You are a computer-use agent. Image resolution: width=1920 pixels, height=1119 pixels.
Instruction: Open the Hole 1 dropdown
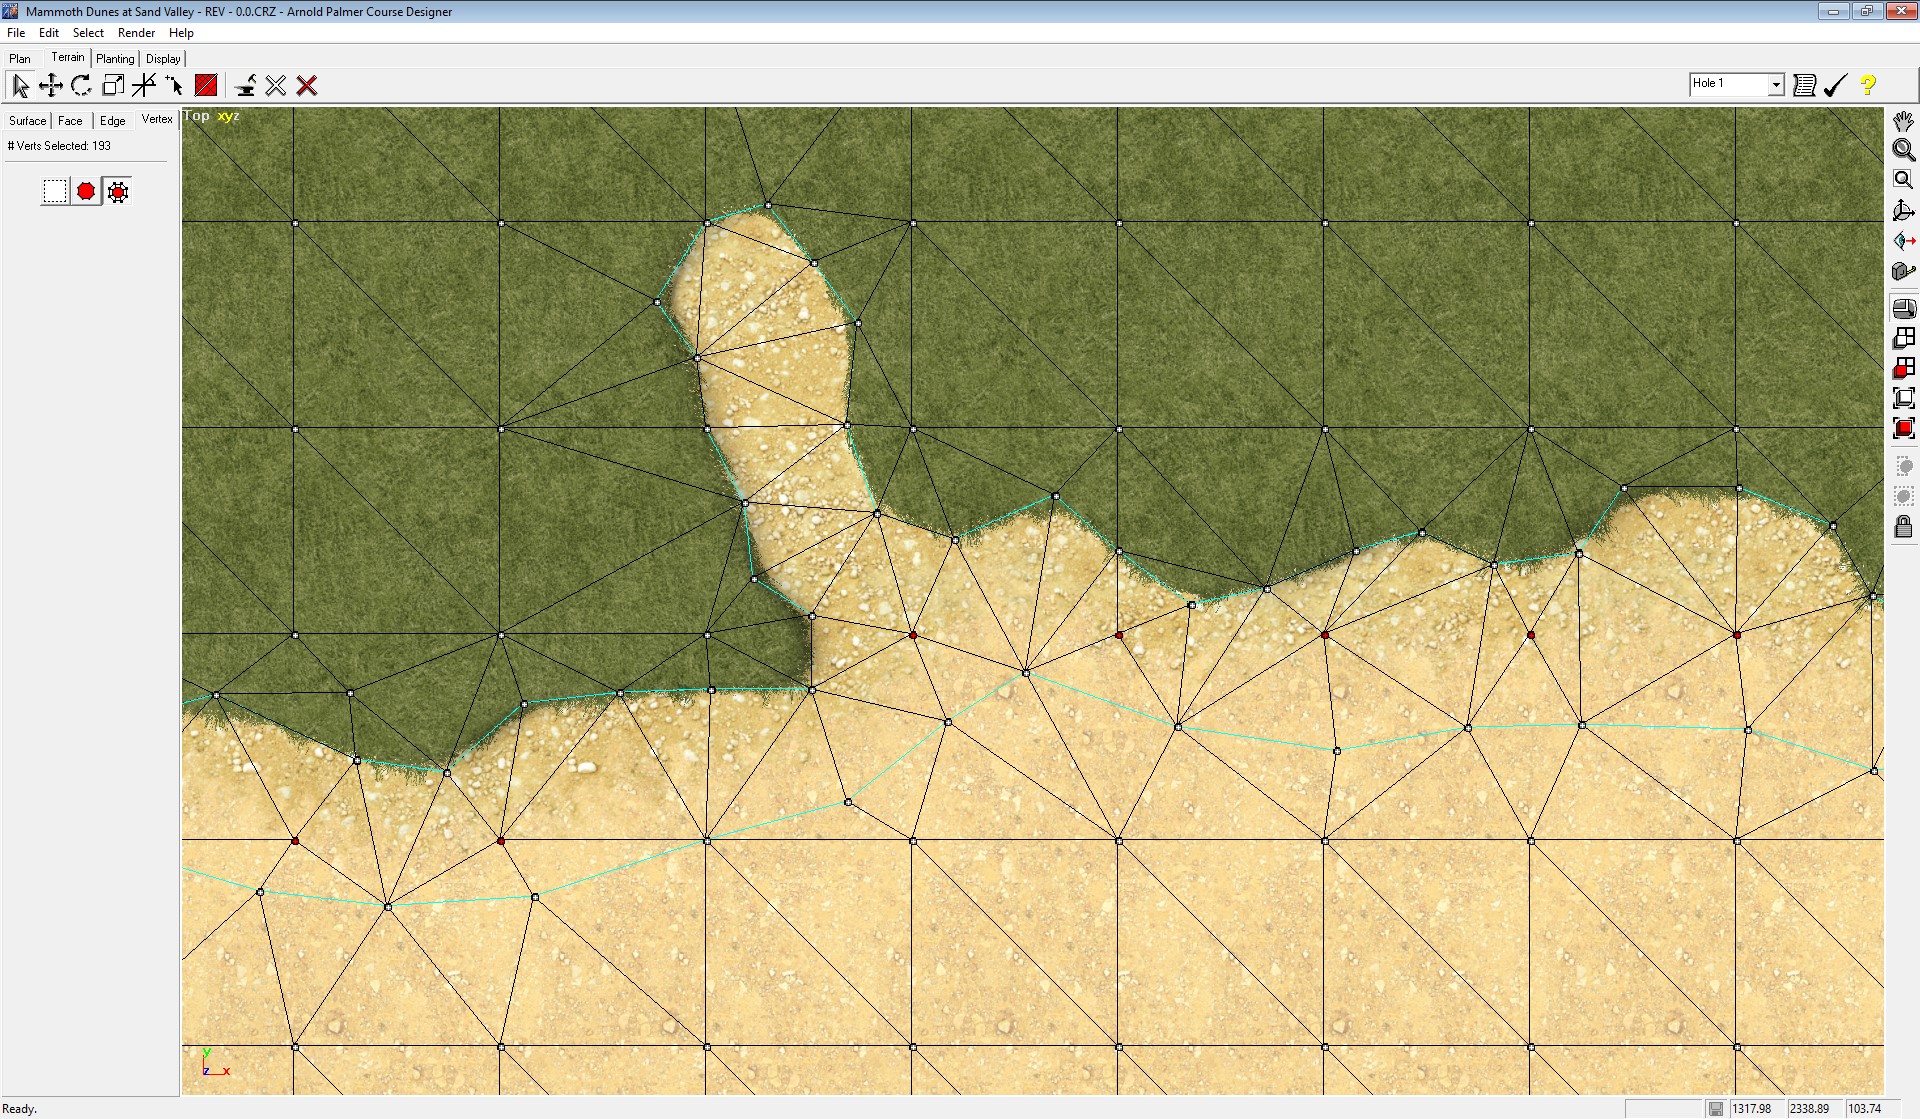click(x=1775, y=85)
